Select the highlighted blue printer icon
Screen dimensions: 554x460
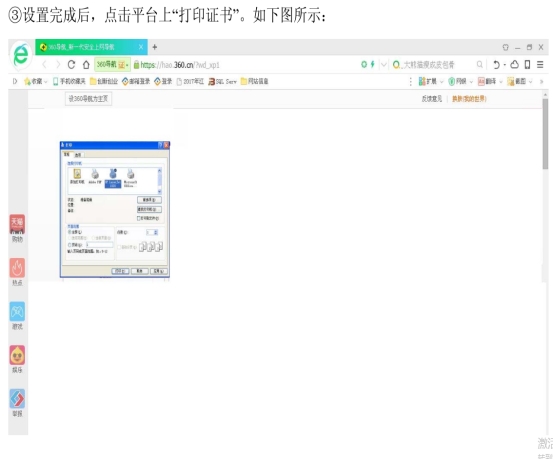click(x=113, y=178)
